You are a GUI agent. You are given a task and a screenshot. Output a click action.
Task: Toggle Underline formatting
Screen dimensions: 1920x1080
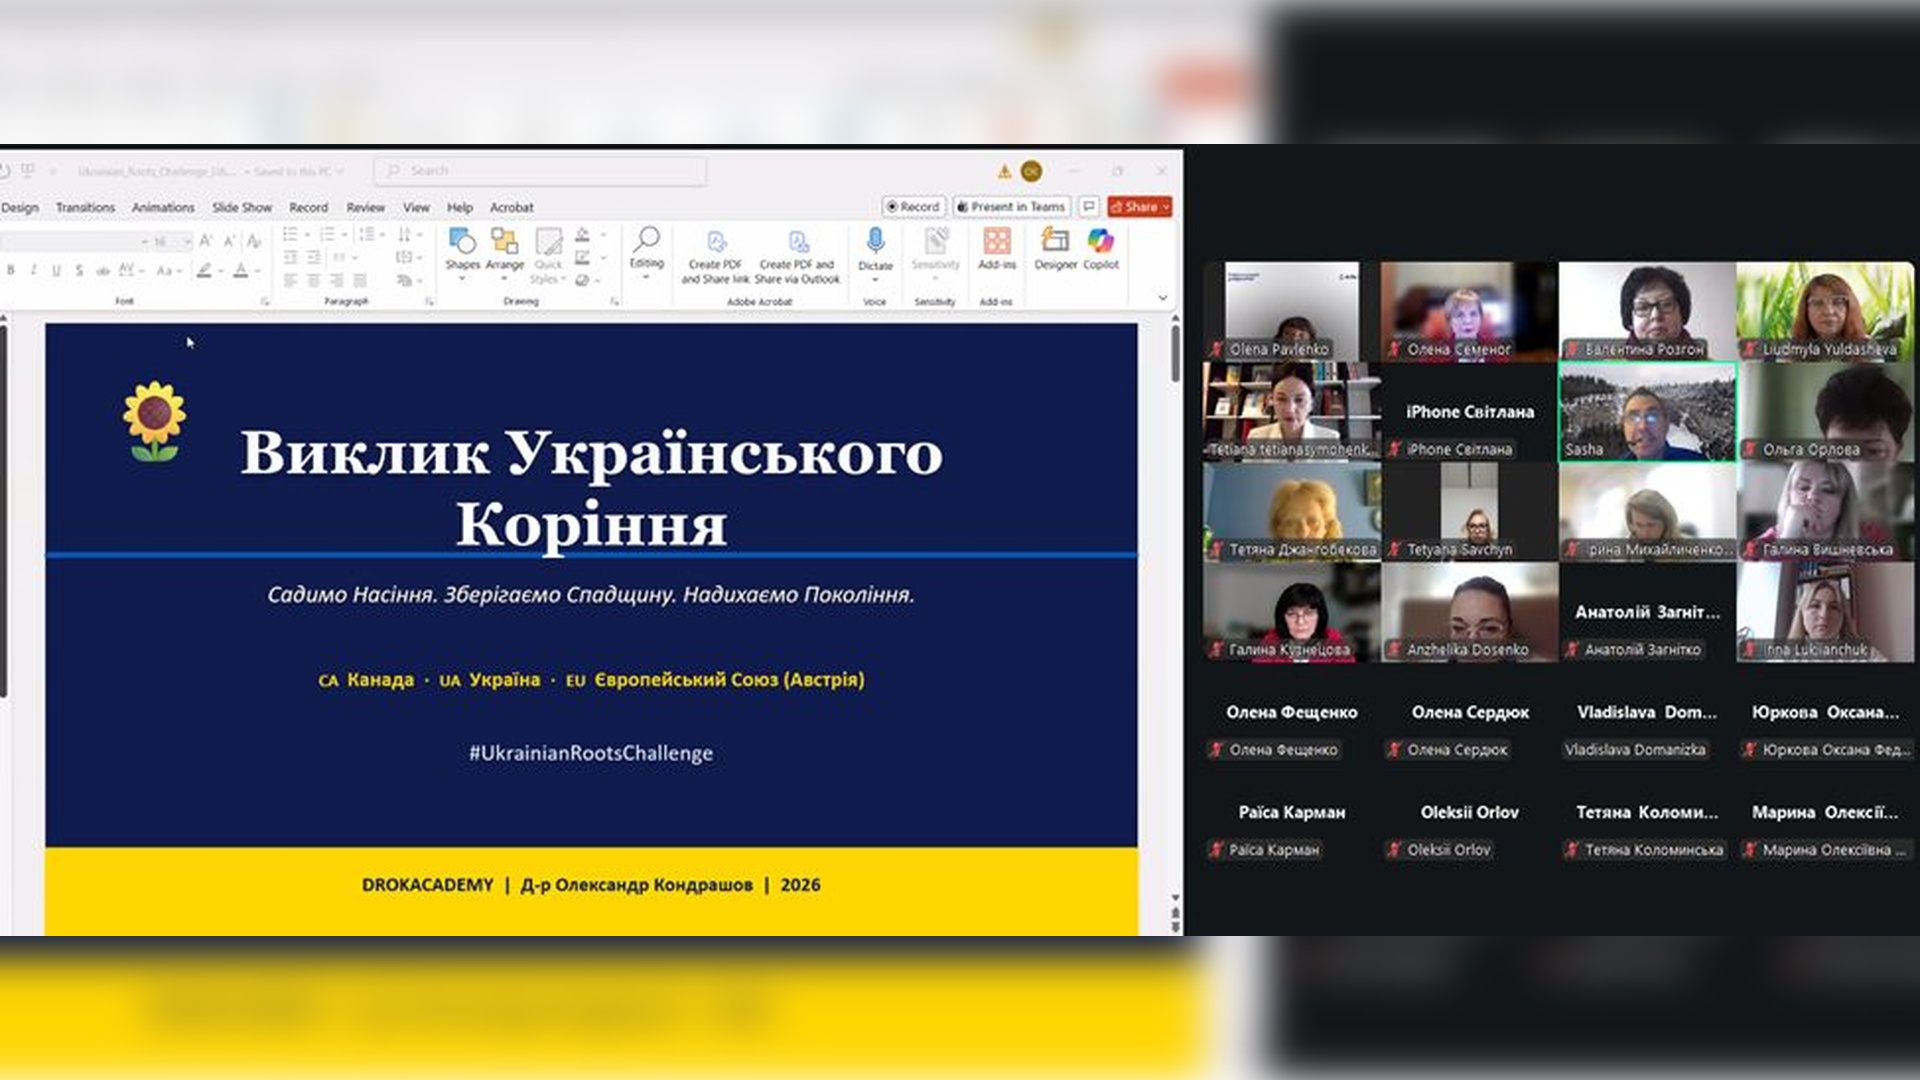click(56, 270)
